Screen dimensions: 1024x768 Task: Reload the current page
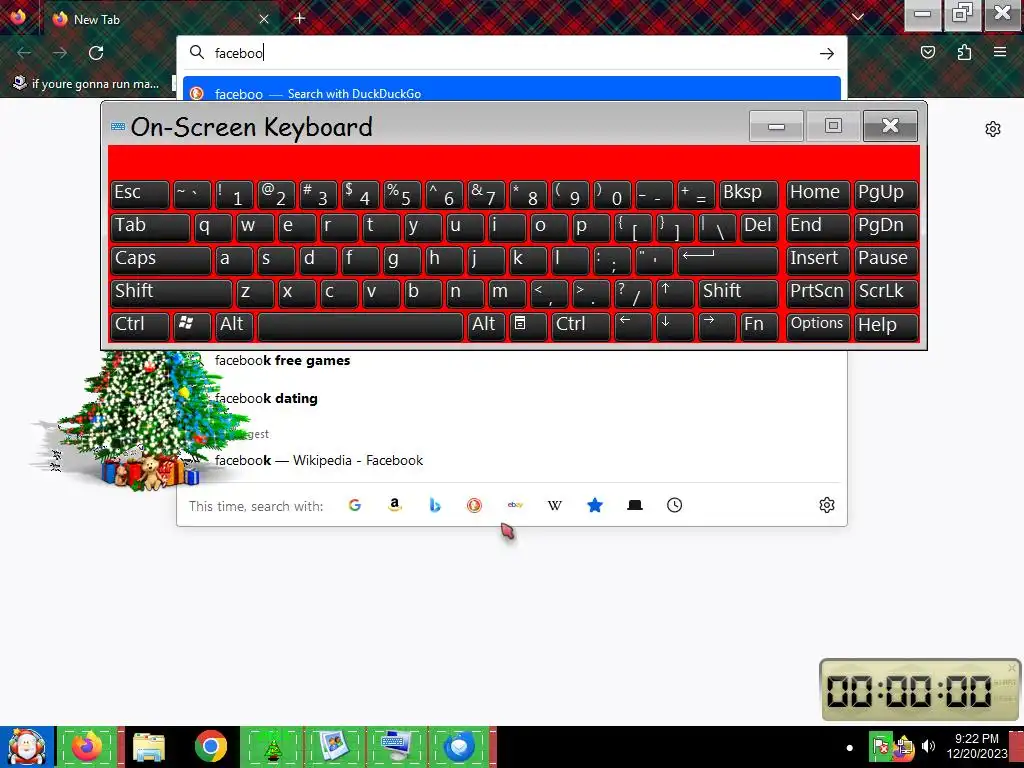point(96,53)
